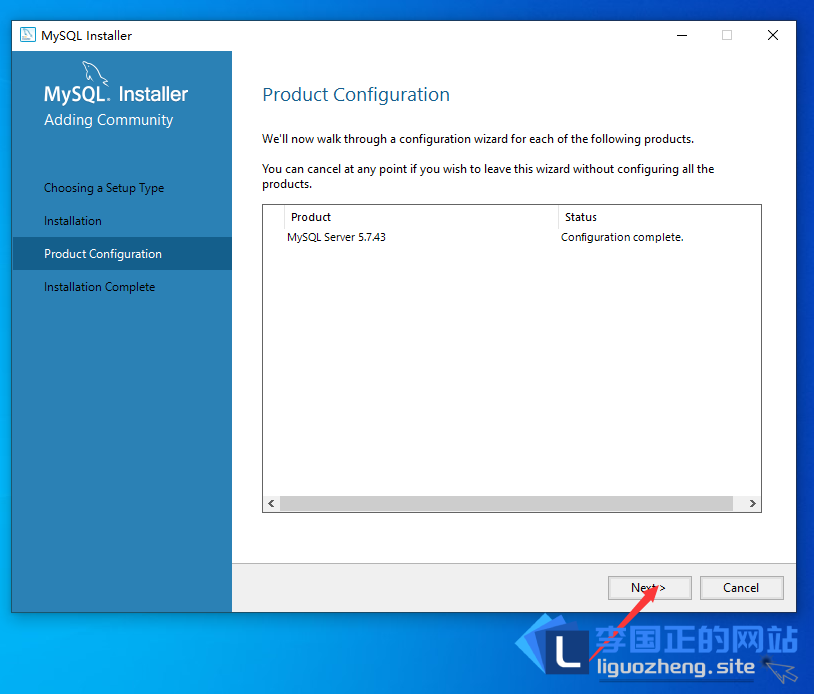Click the Product column header
Screen dimensions: 814x694
(x=421, y=217)
